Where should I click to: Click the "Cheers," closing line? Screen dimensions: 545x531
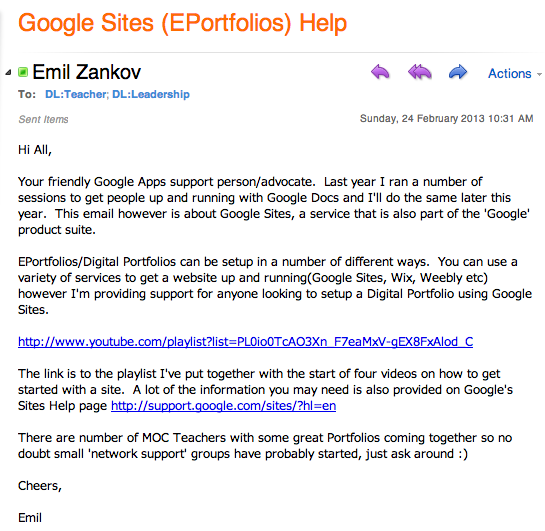point(40,486)
